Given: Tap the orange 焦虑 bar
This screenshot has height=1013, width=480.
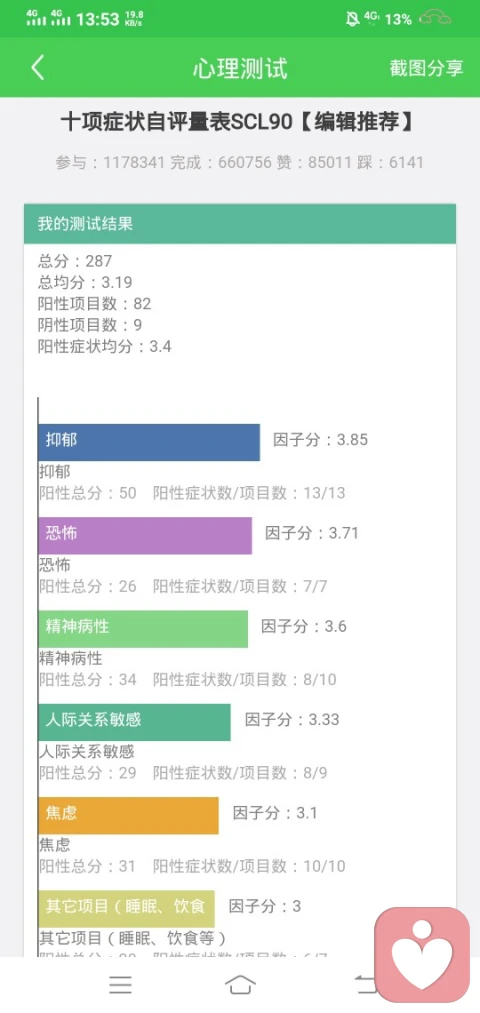Looking at the screenshot, I should coord(128,815).
